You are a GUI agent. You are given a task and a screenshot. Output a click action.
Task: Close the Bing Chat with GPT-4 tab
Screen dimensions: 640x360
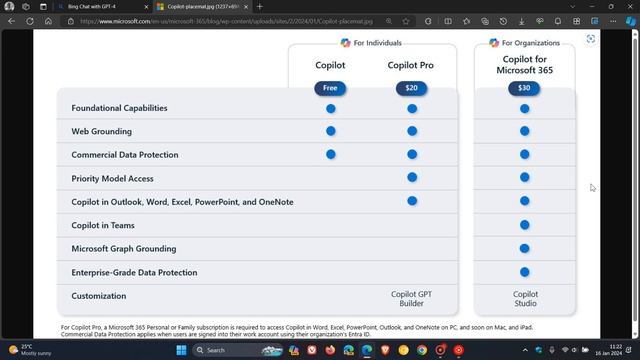[147, 7]
